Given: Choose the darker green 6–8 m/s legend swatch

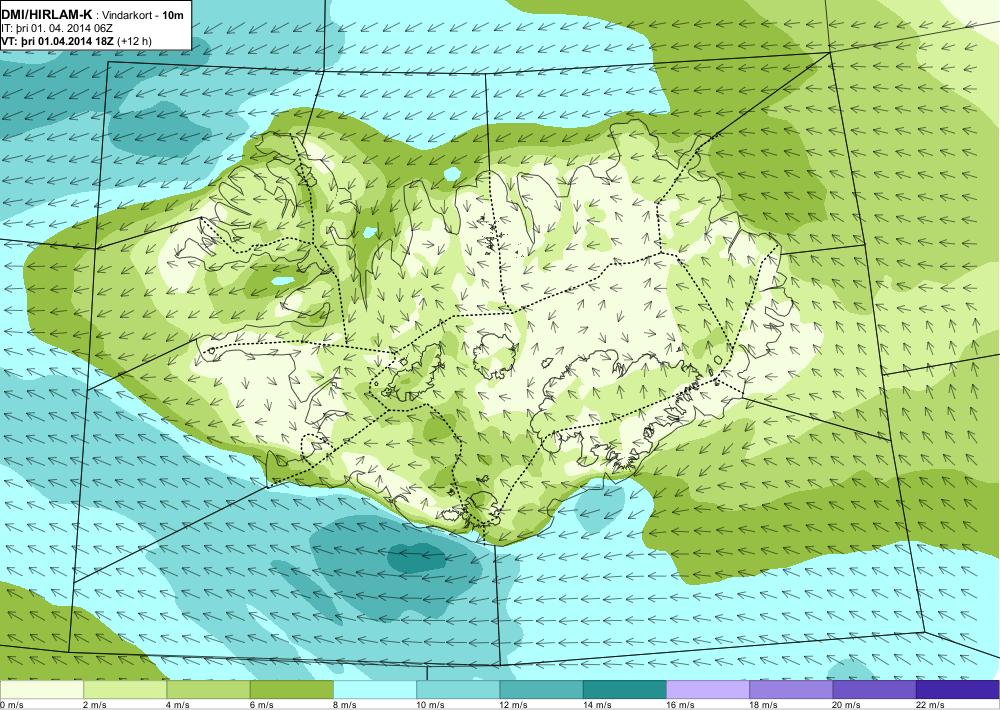Looking at the screenshot, I should 291,690.
